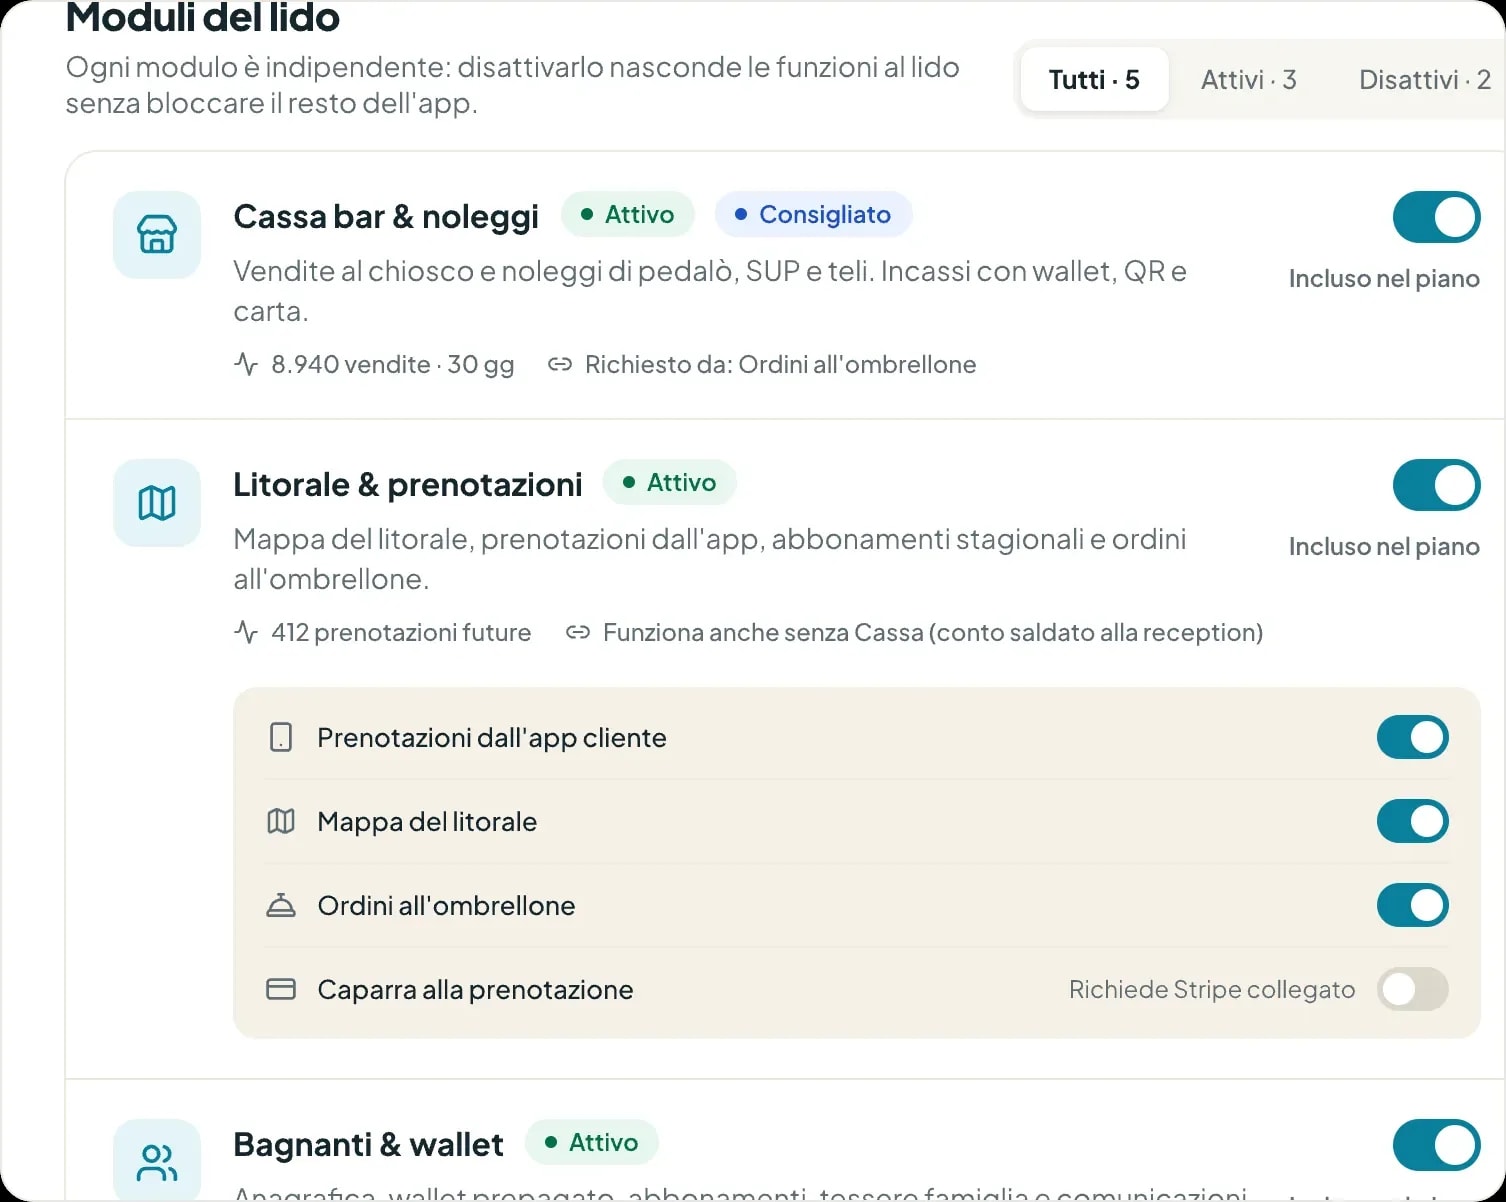Open the Disattivi · 2 tab

pos(1425,80)
